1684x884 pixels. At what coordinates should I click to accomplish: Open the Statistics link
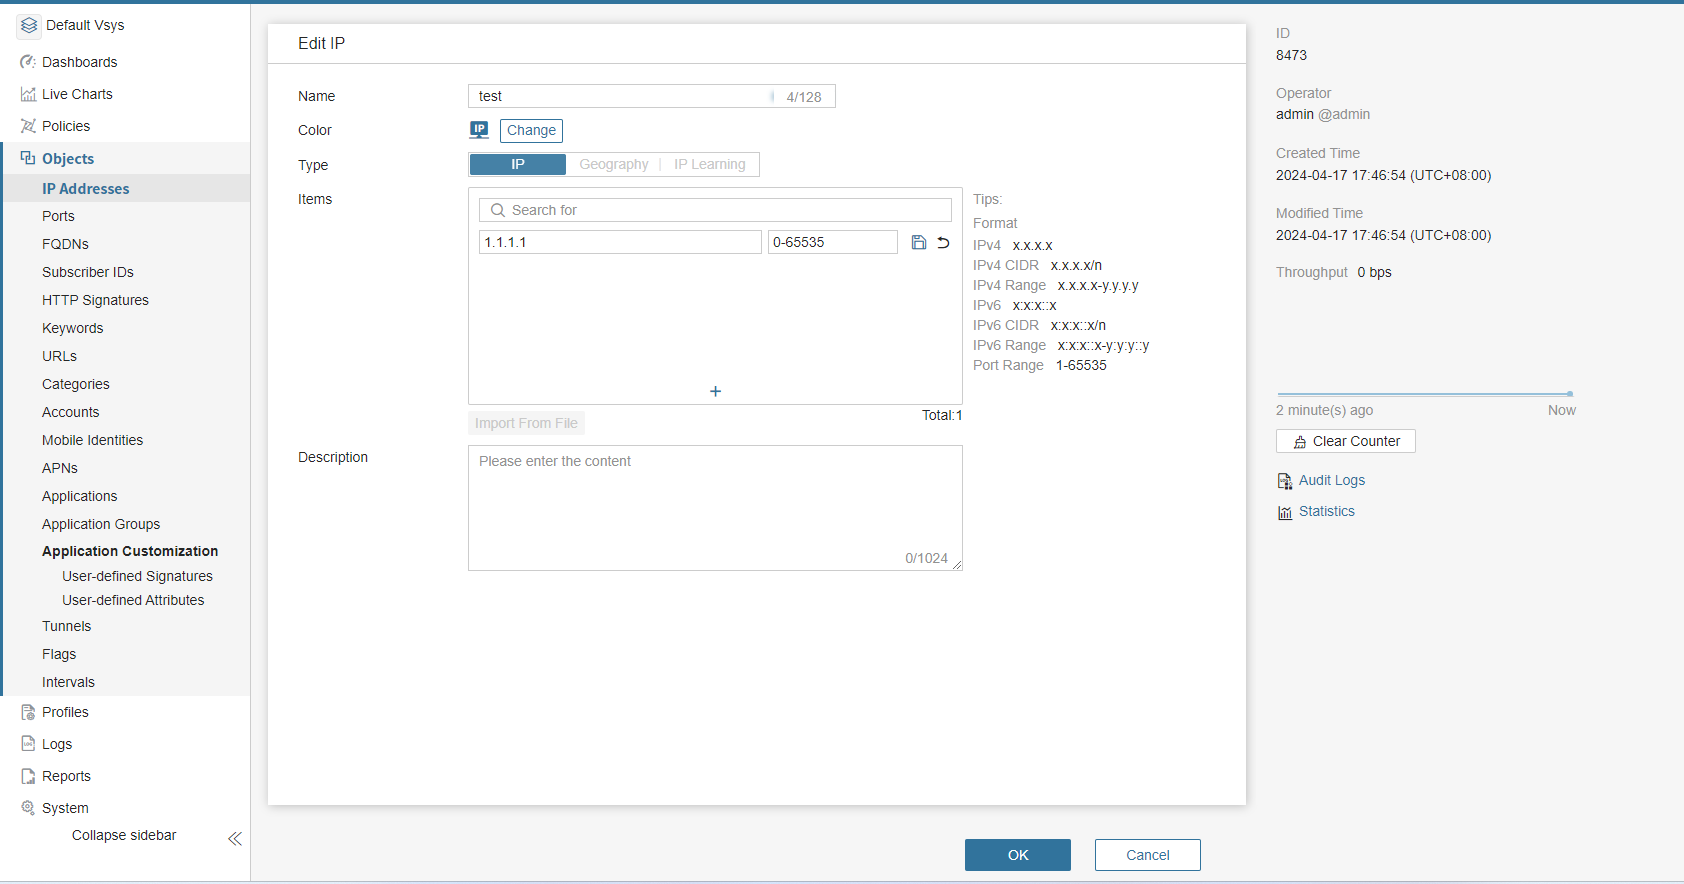tap(1326, 511)
